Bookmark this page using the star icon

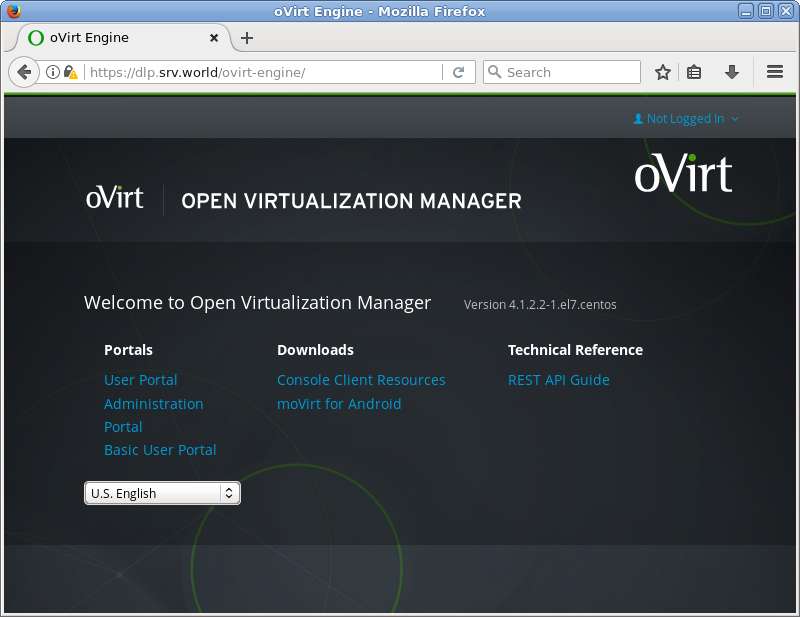(x=663, y=72)
